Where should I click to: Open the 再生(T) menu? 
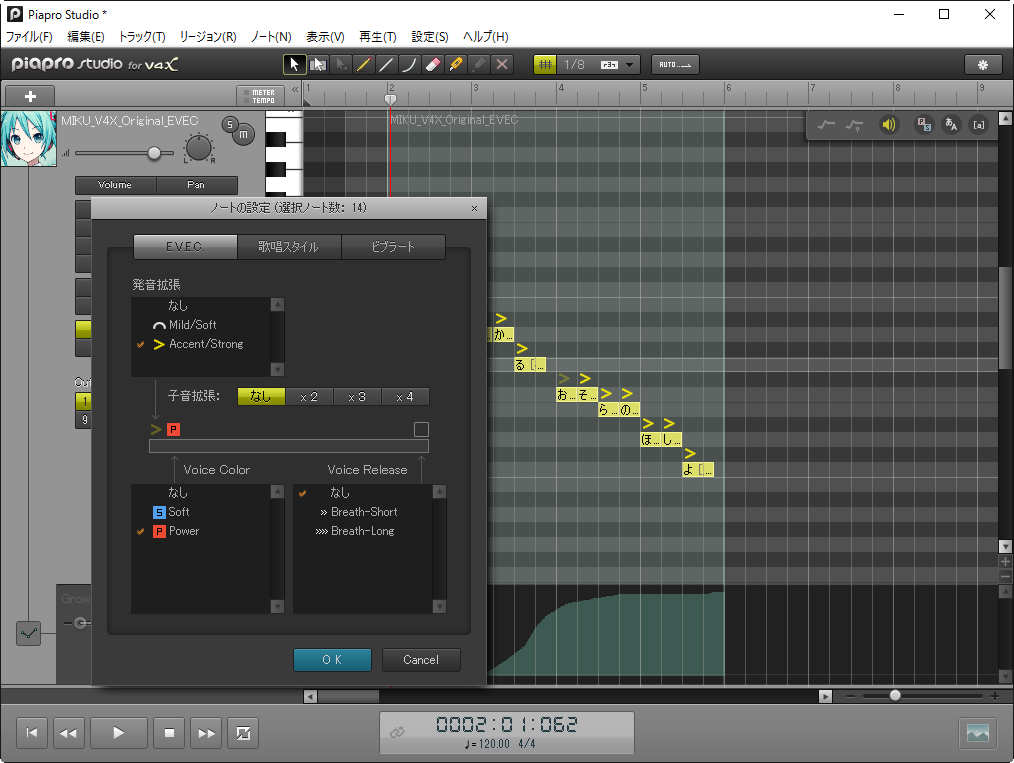(378, 37)
